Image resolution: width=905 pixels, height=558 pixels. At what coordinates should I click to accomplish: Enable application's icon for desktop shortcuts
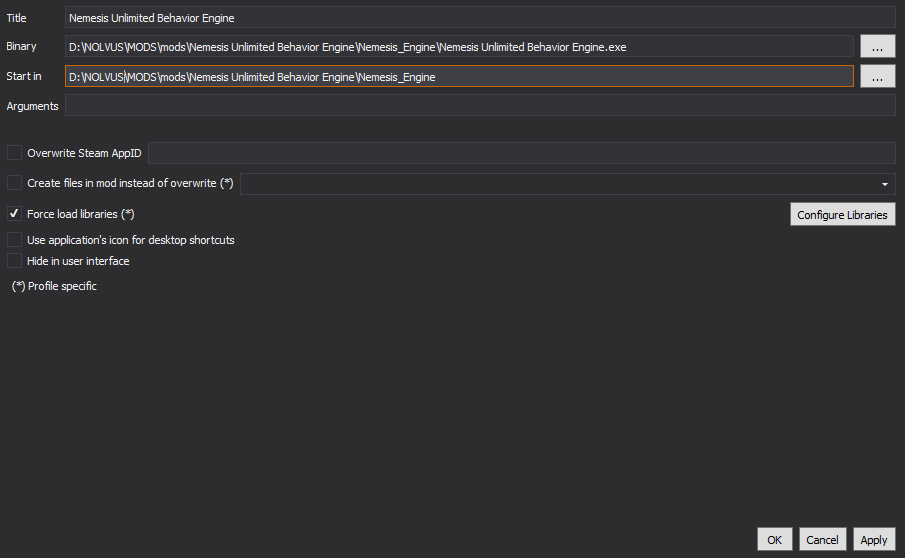(x=14, y=239)
